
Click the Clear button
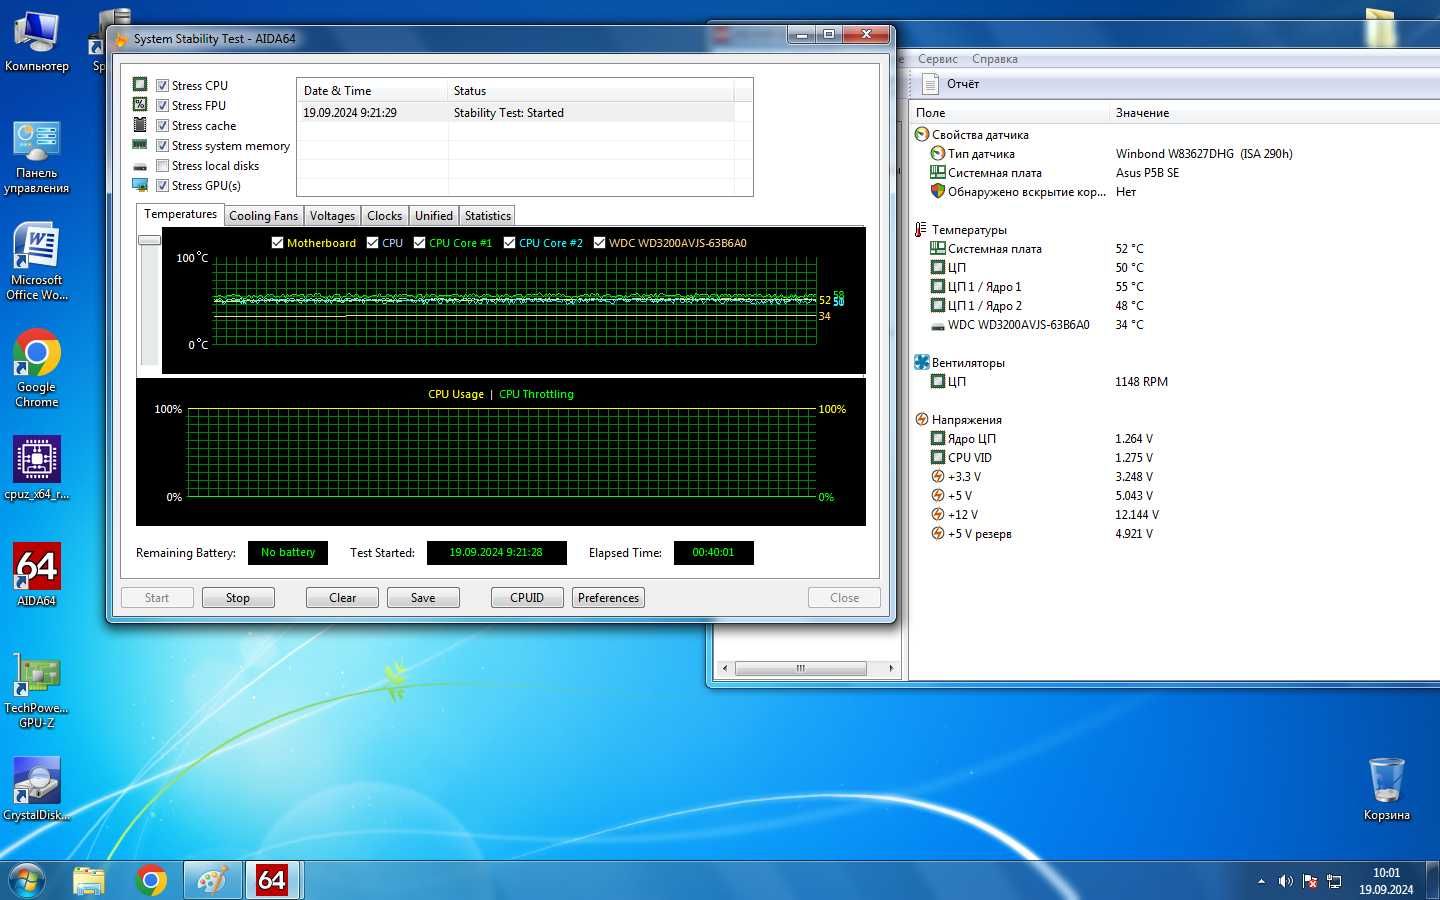click(x=342, y=598)
